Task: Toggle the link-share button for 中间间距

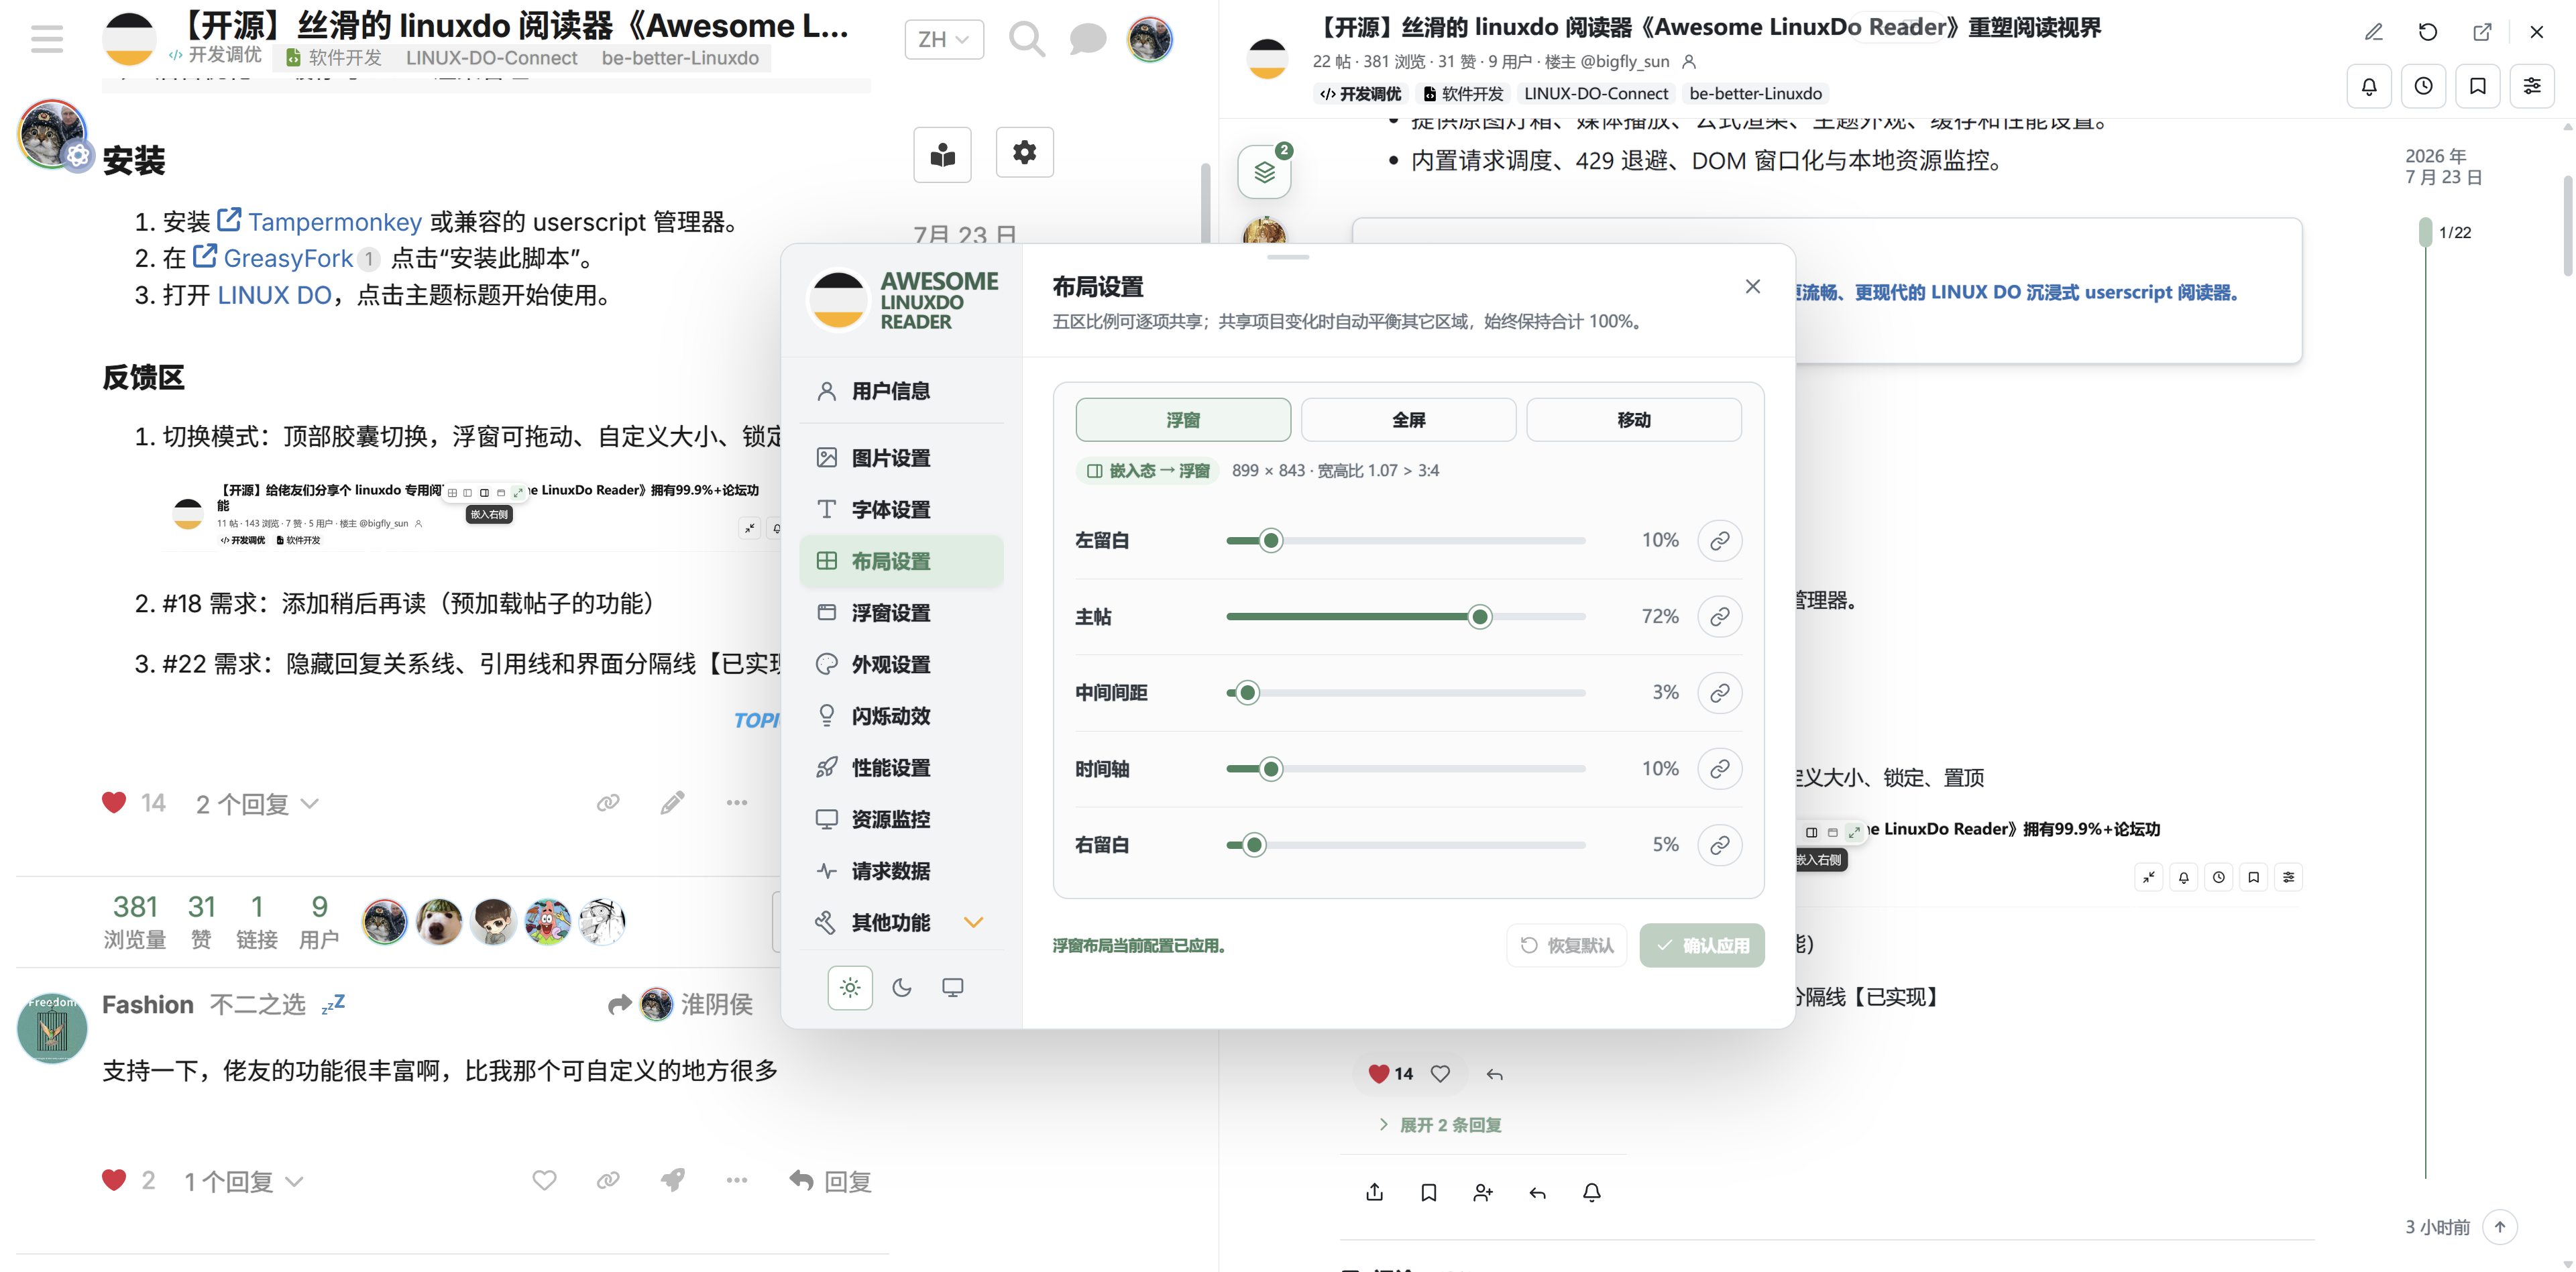Action: (1719, 693)
